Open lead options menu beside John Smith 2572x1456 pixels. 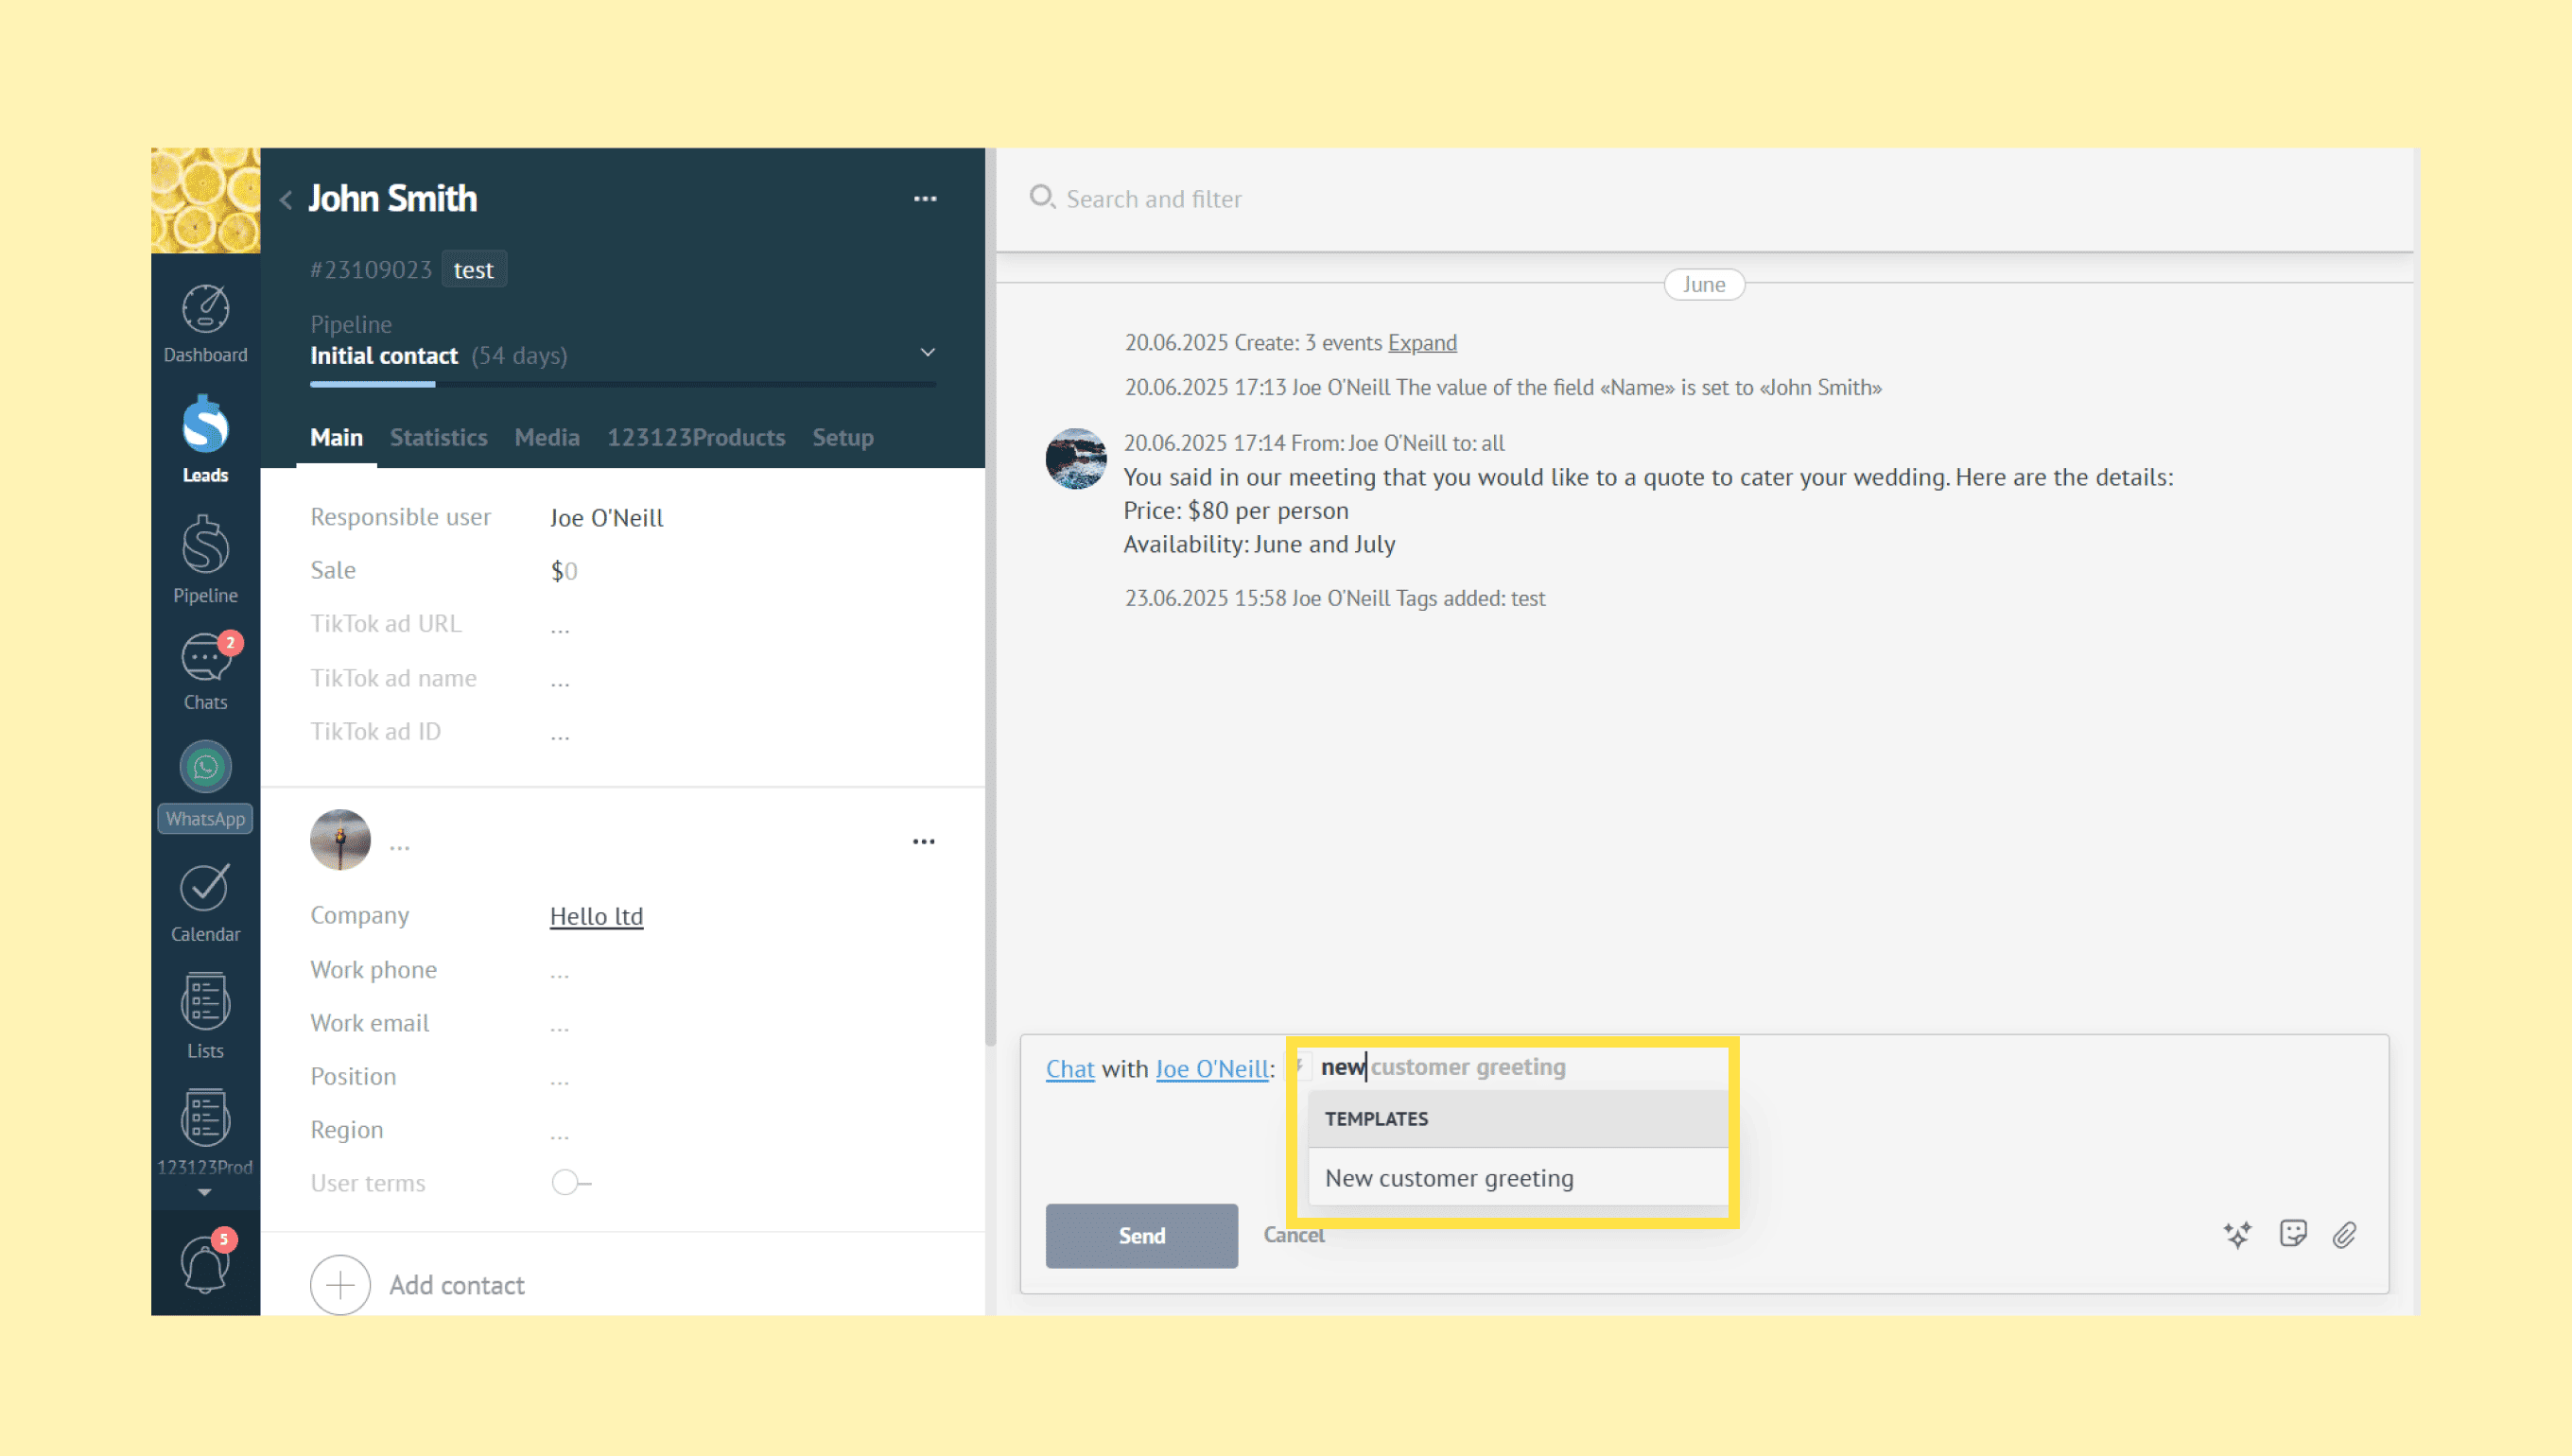[x=924, y=199]
